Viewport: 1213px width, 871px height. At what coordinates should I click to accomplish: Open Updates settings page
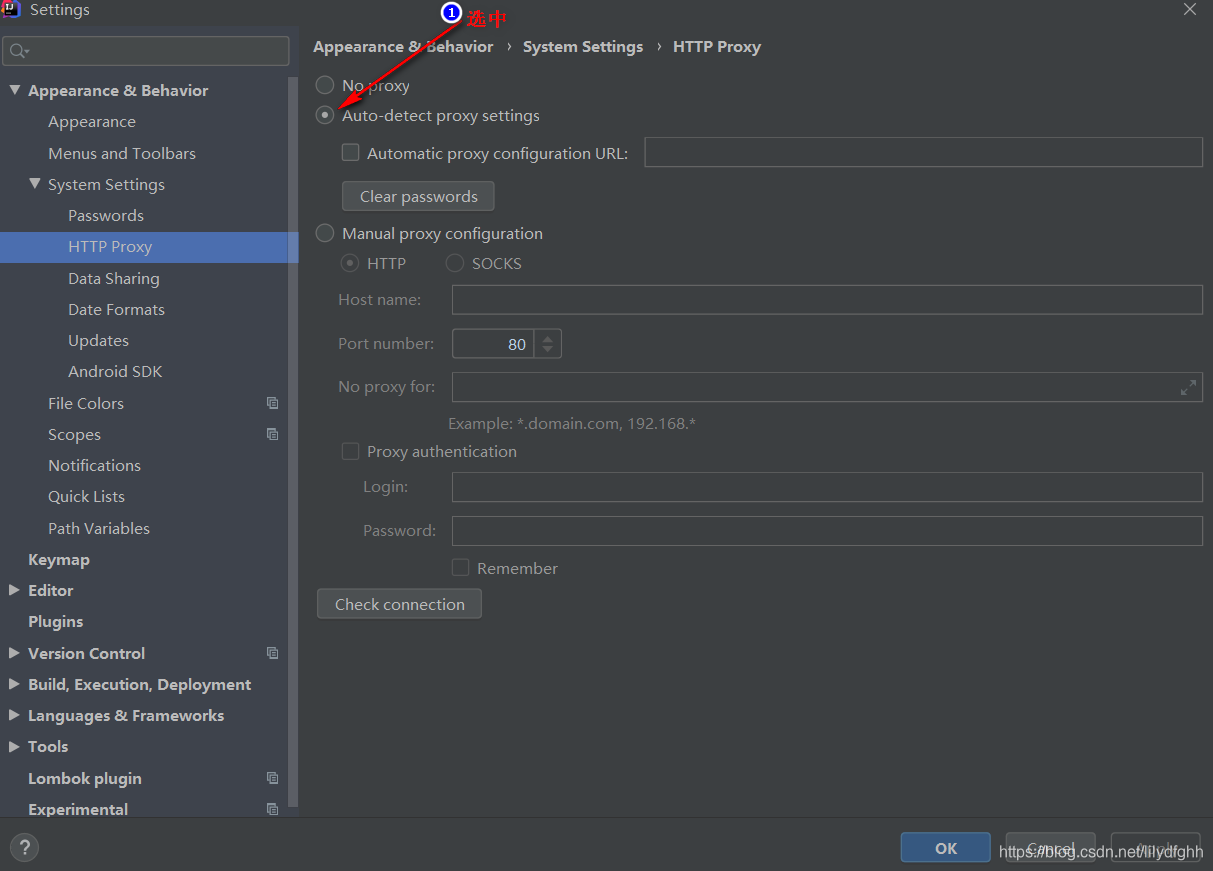(98, 340)
